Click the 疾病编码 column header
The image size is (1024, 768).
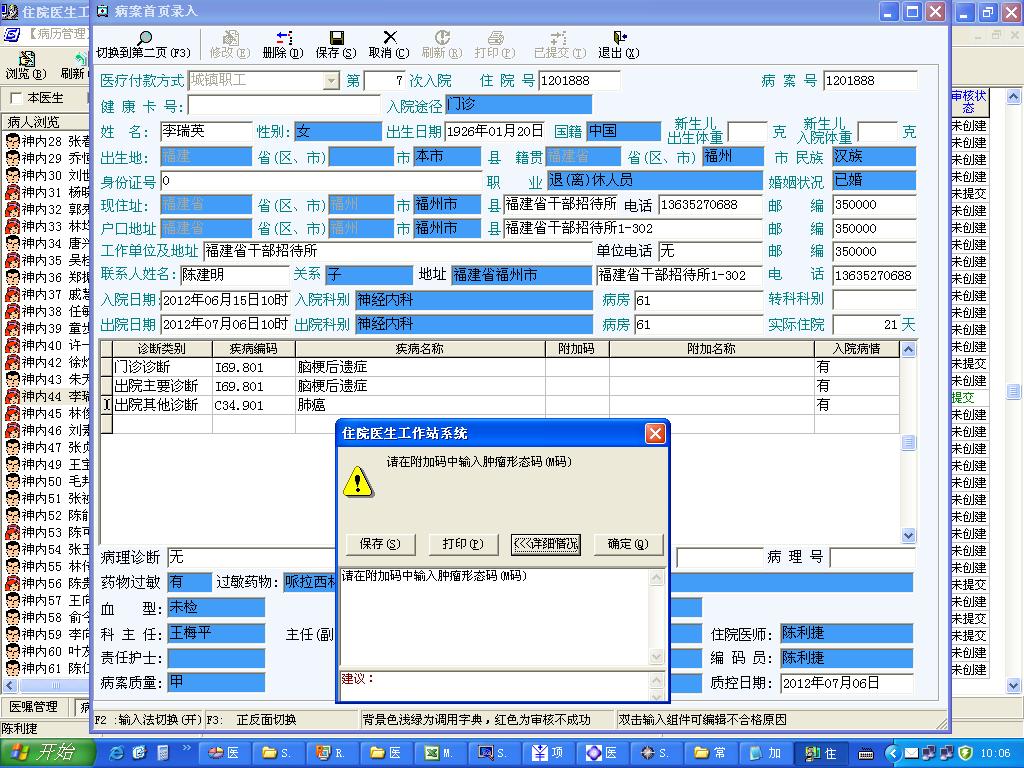253,349
